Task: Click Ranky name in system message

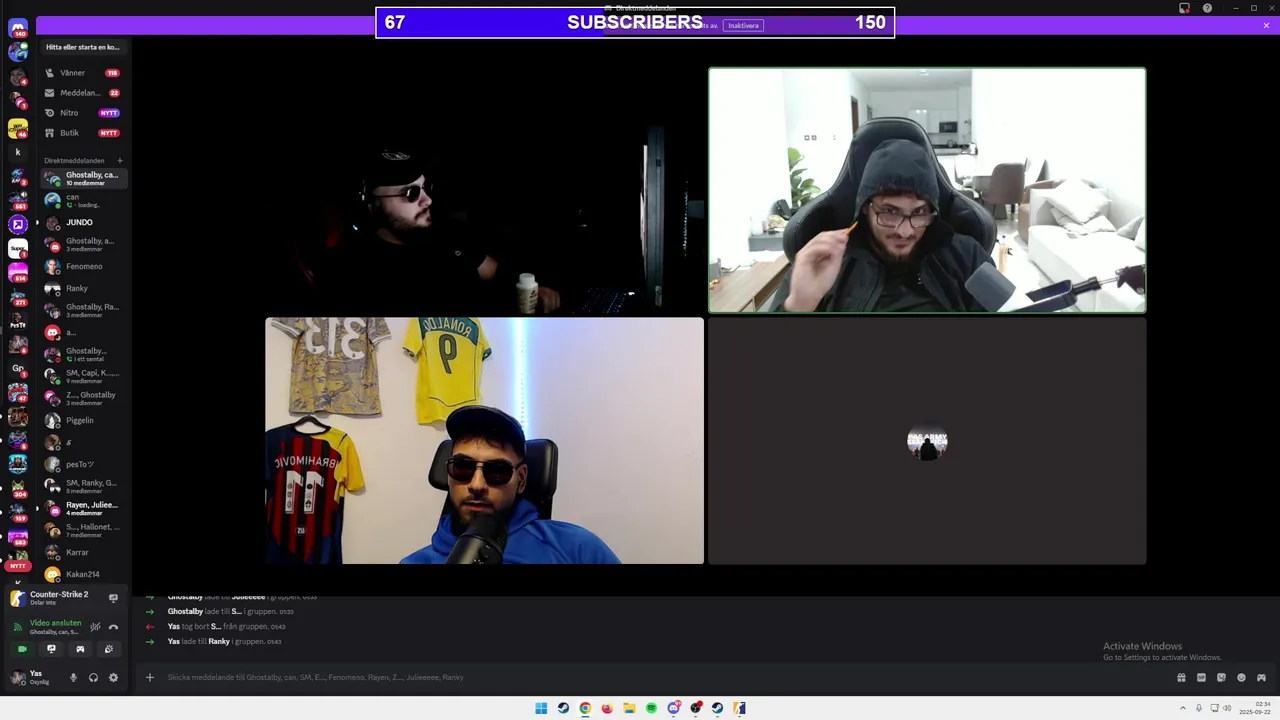Action: pos(219,641)
